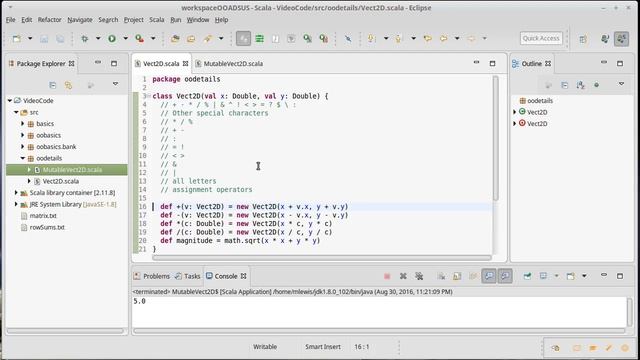Expand the oobasics package
Screen dimensions: 640x360
click(x=23, y=135)
